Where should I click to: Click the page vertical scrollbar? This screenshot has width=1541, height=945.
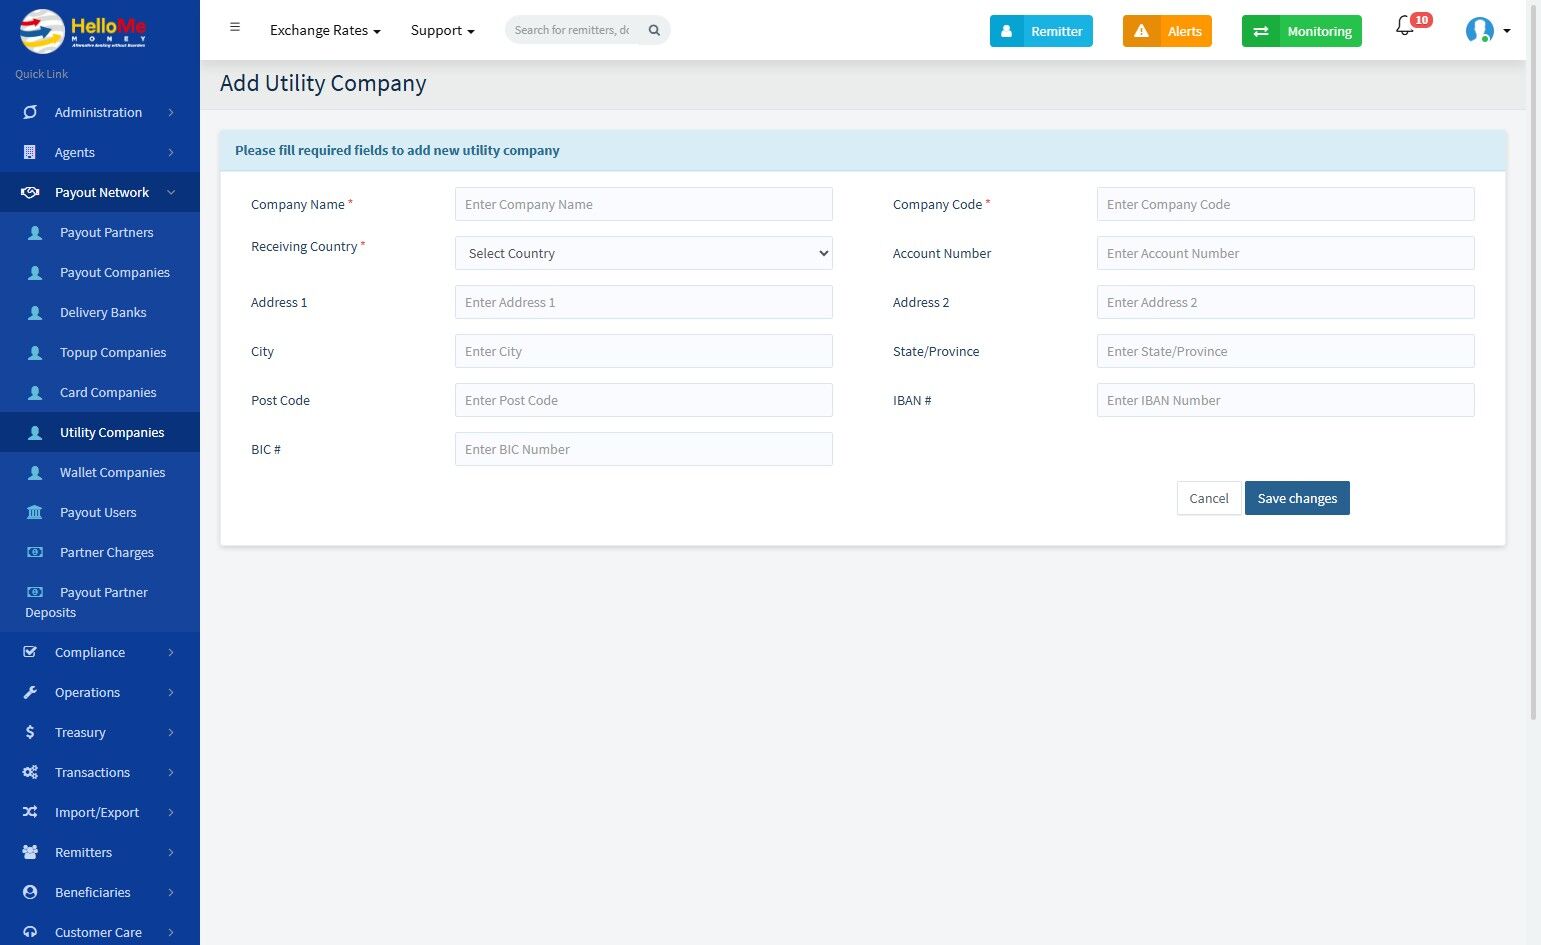(x=1533, y=400)
